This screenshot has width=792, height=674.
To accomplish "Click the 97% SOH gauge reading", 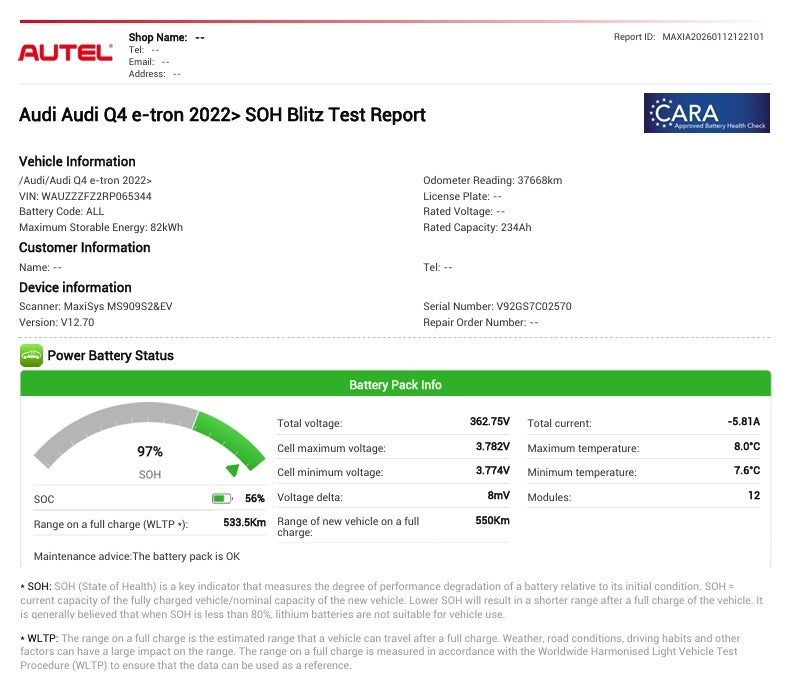I will tap(150, 452).
